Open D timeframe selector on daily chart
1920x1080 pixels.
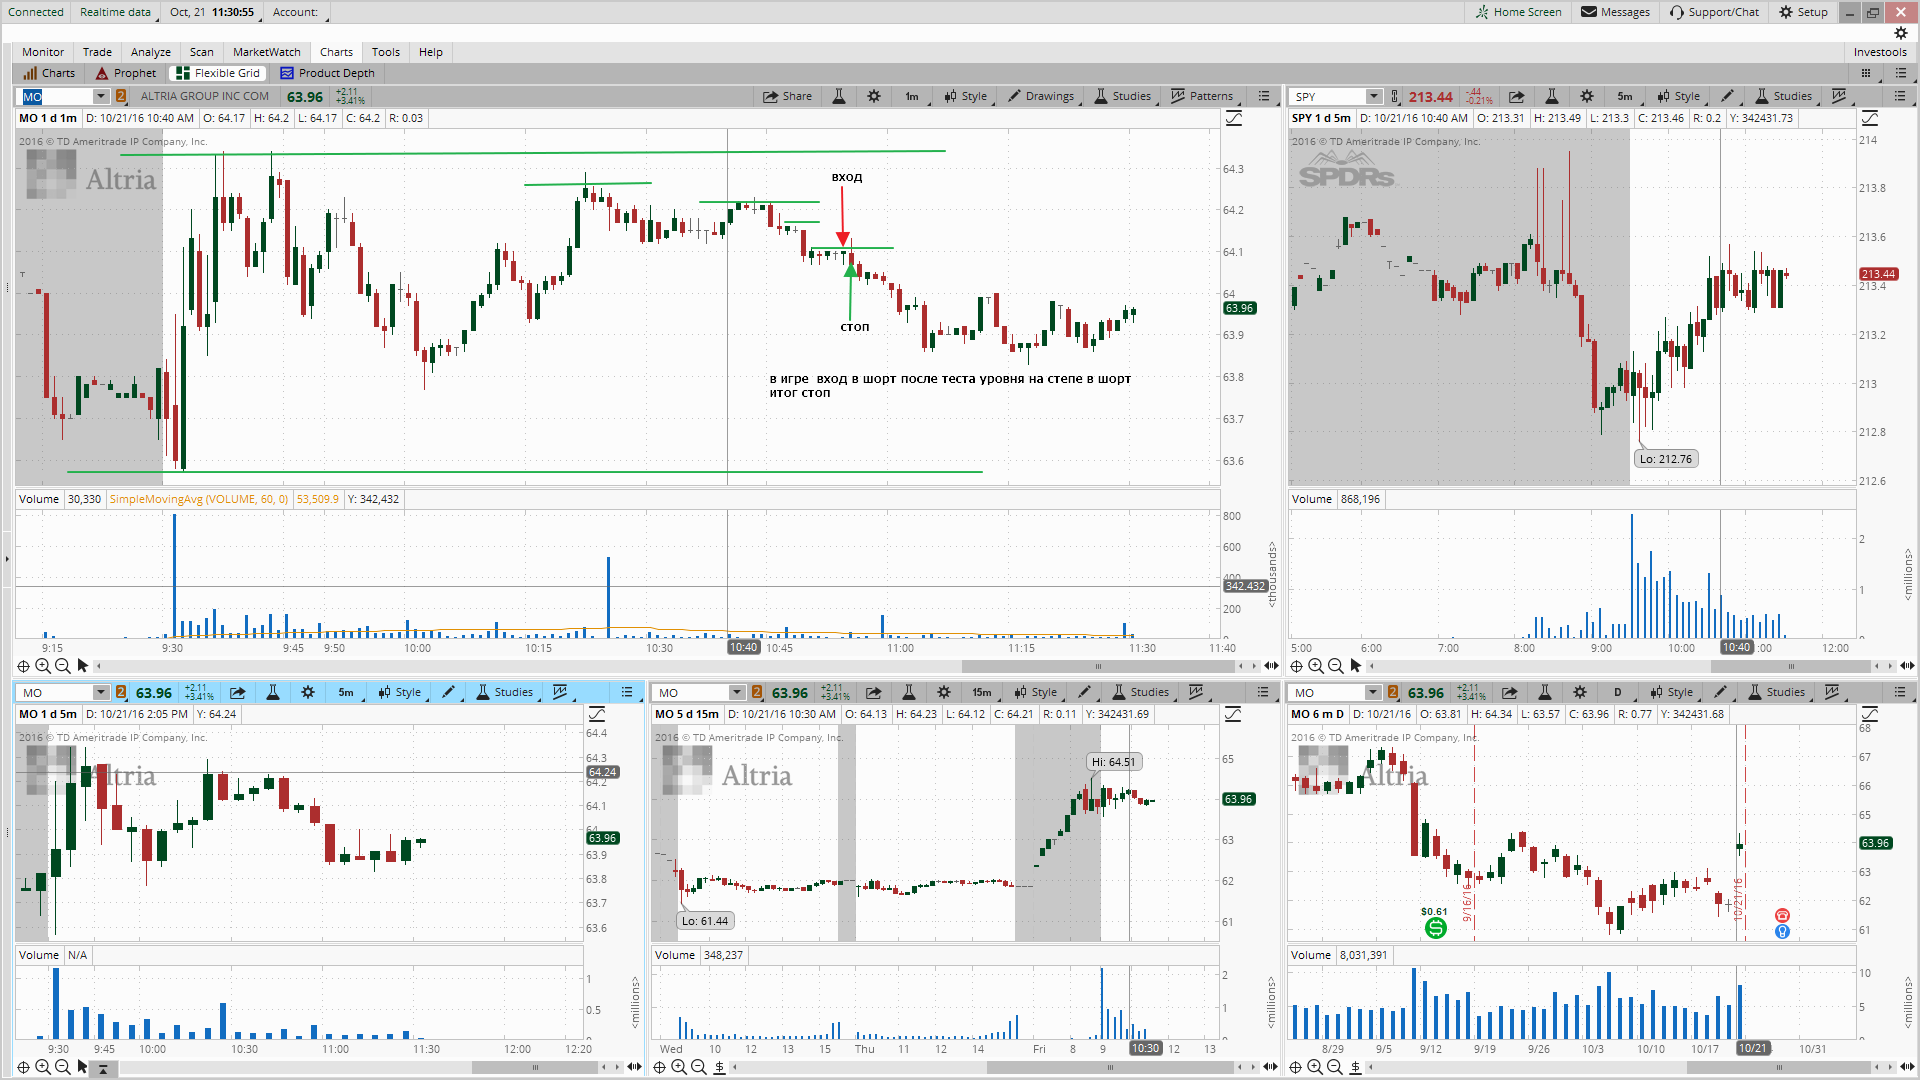point(1618,692)
